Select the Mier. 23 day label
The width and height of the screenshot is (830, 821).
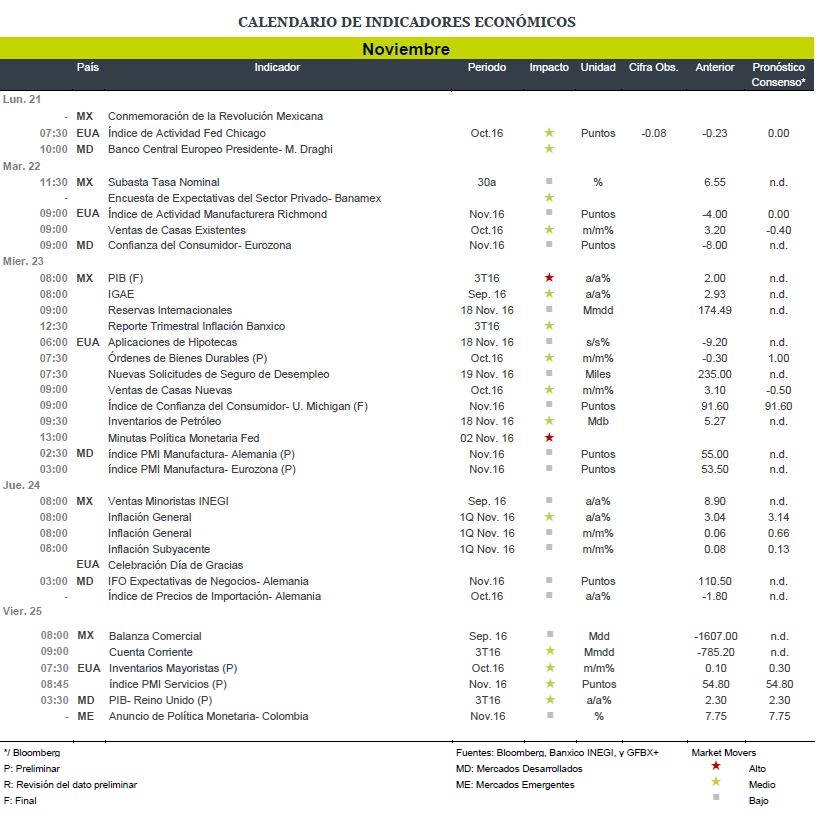(x=23, y=261)
